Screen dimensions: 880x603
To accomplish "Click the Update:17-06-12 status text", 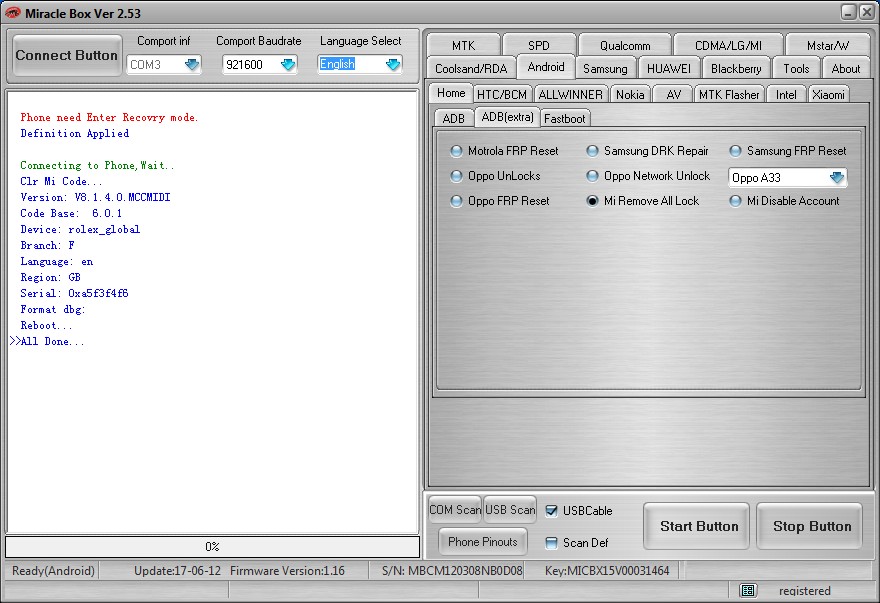I will [x=177, y=570].
